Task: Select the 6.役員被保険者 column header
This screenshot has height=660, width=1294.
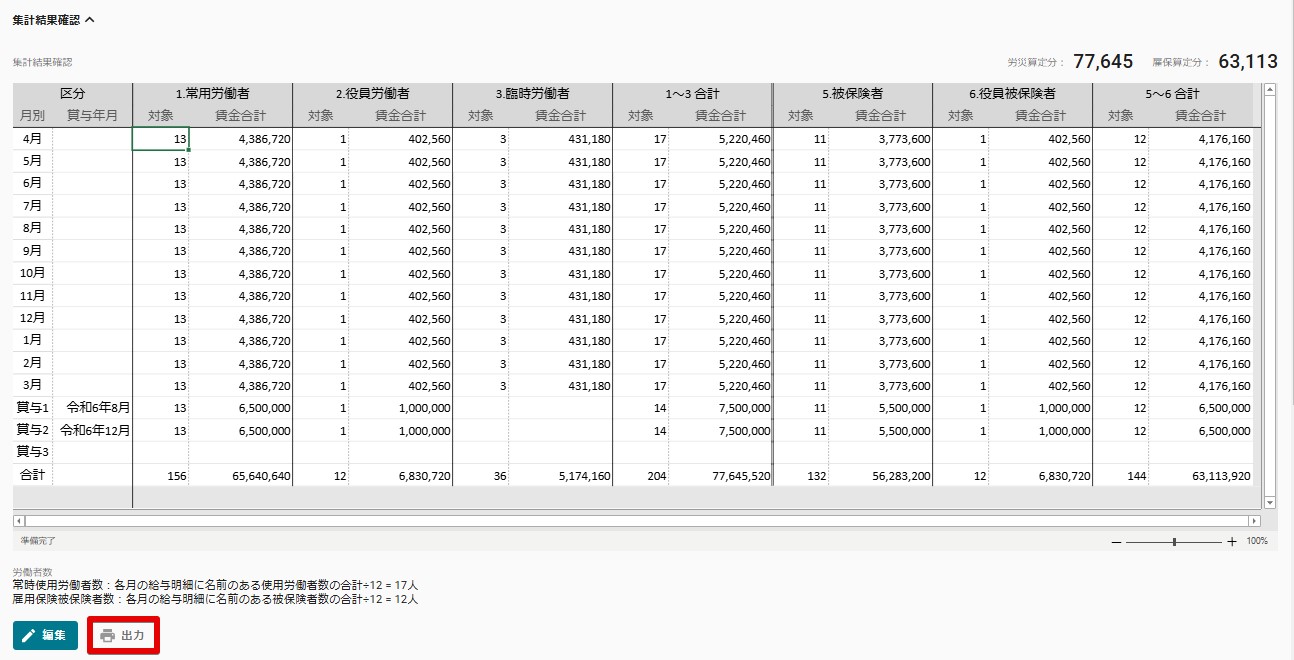Action: click(x=1012, y=94)
